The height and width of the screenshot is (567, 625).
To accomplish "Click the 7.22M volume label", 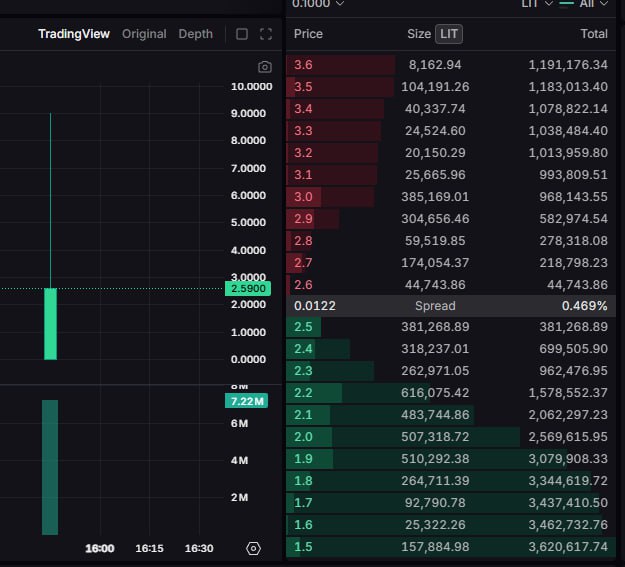I will 246,401.
